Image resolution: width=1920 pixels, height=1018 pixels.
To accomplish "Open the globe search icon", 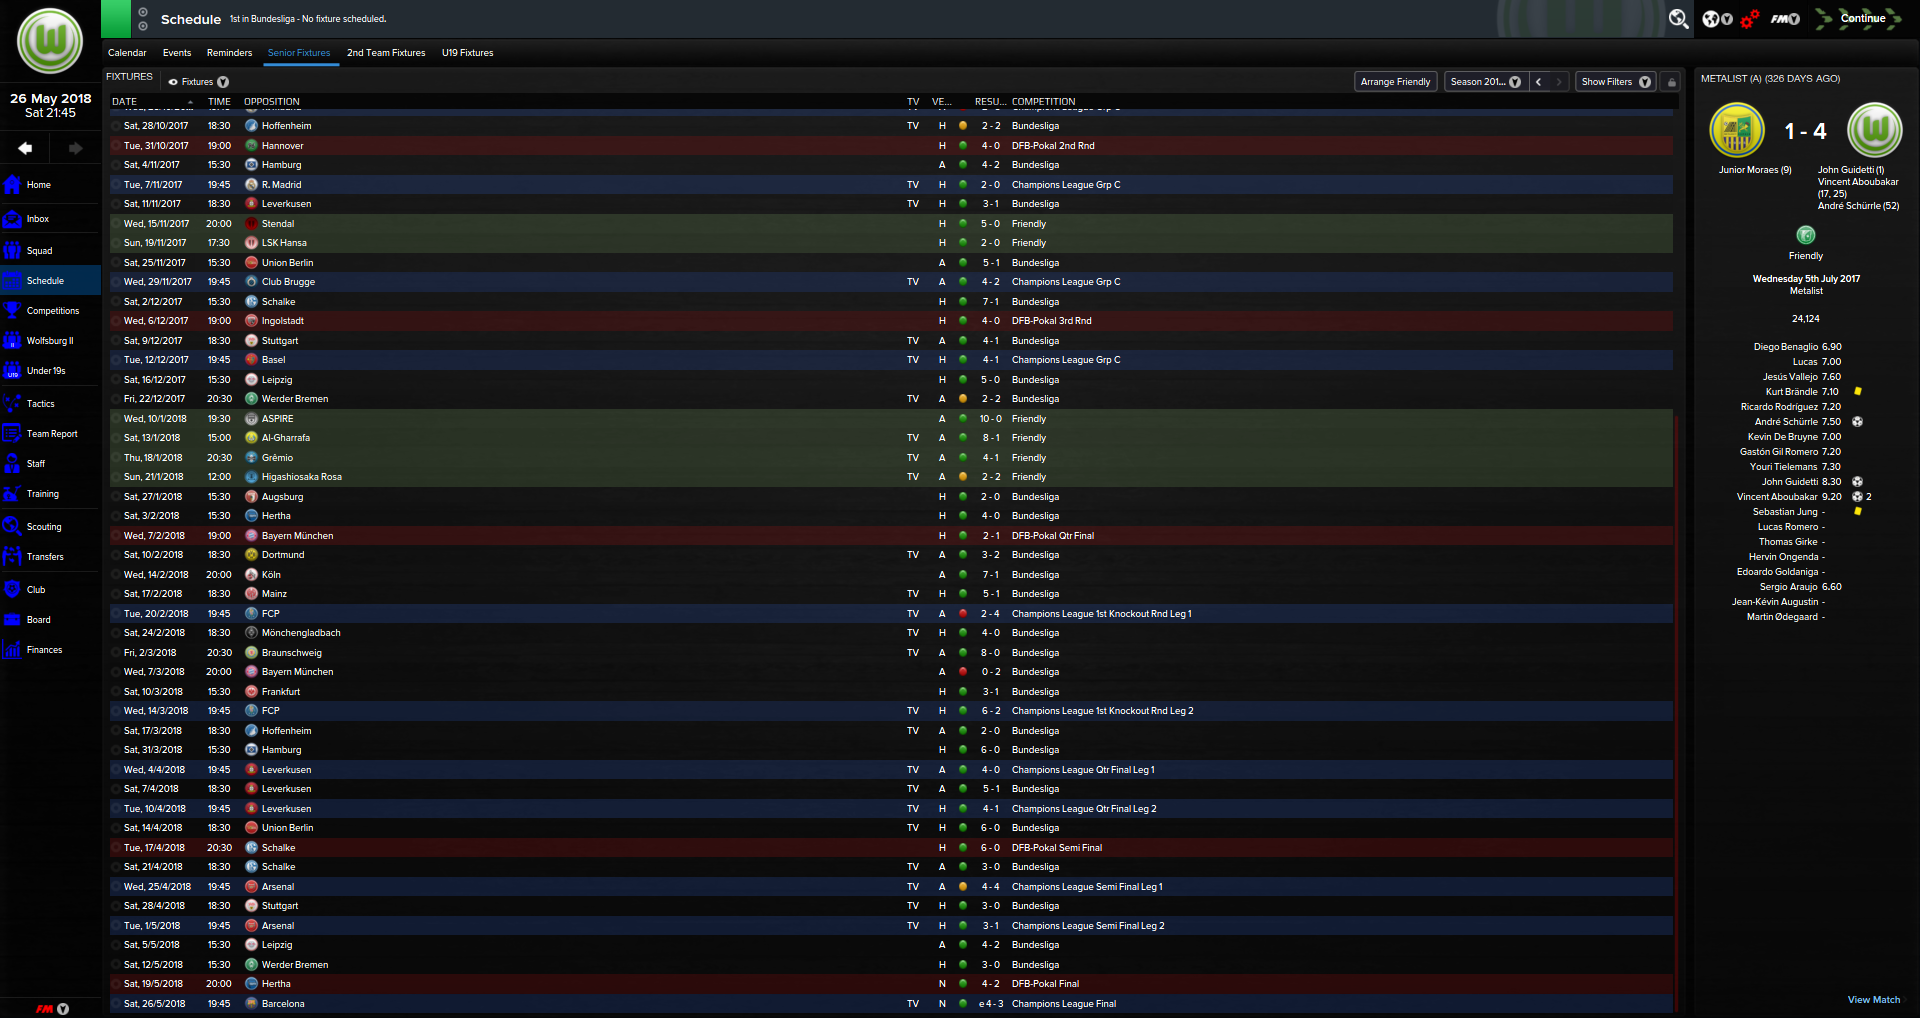I will coord(1679,19).
